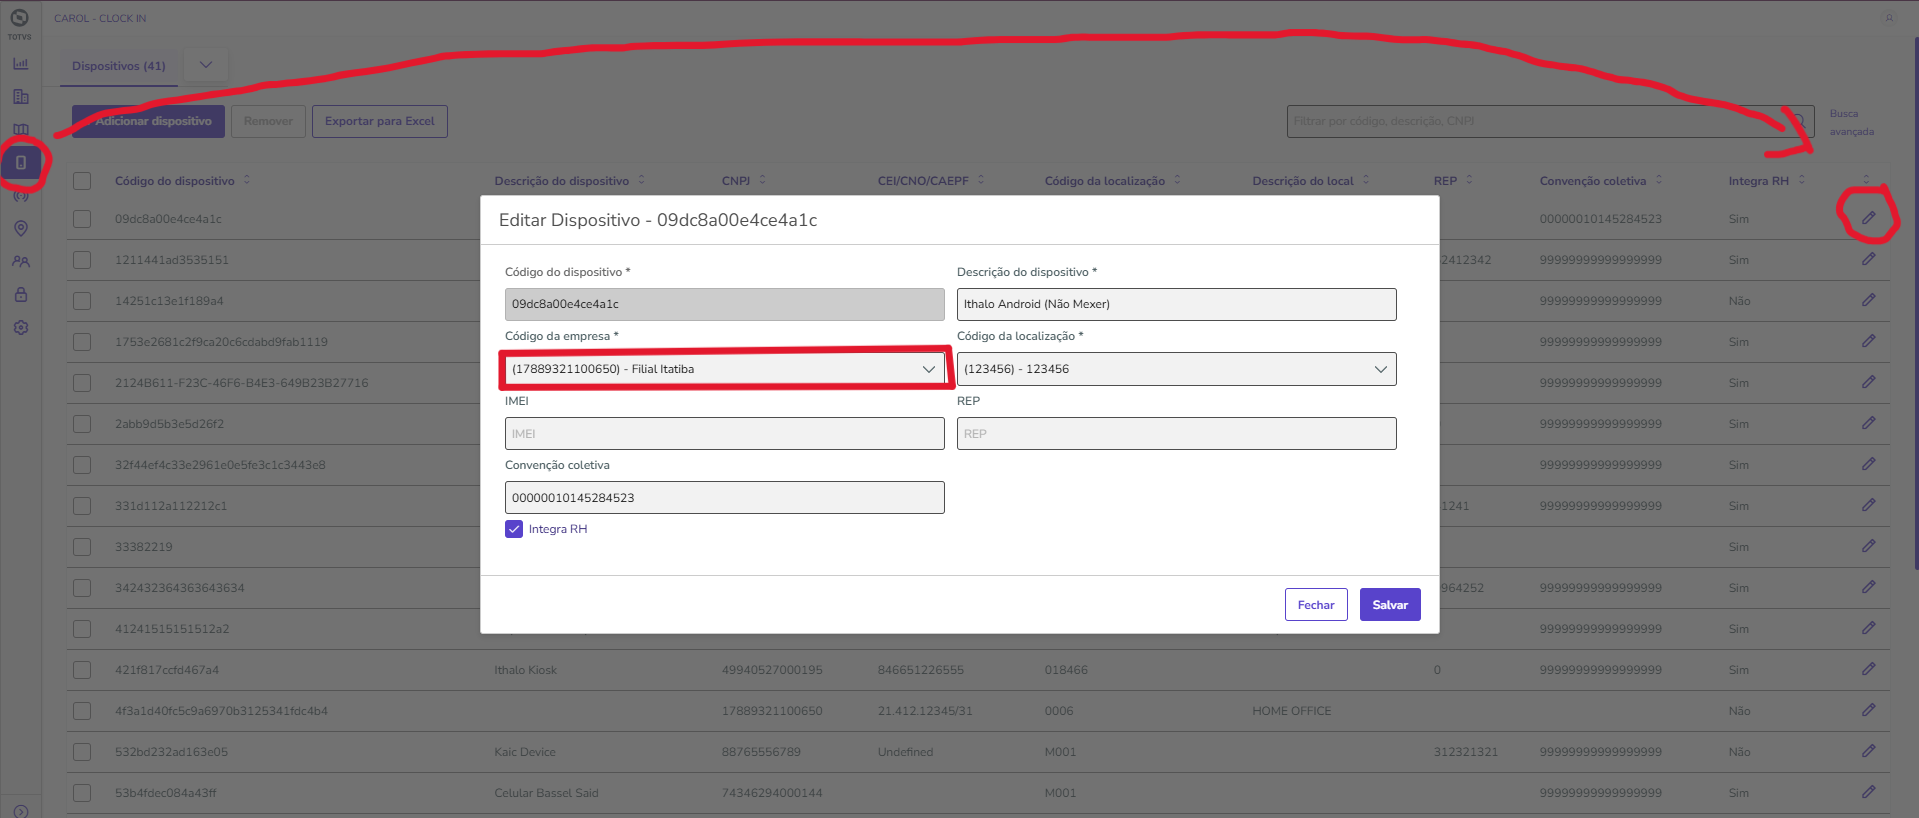Open the settings gear sidebar icon
Image resolution: width=1919 pixels, height=818 pixels.
click(x=21, y=328)
